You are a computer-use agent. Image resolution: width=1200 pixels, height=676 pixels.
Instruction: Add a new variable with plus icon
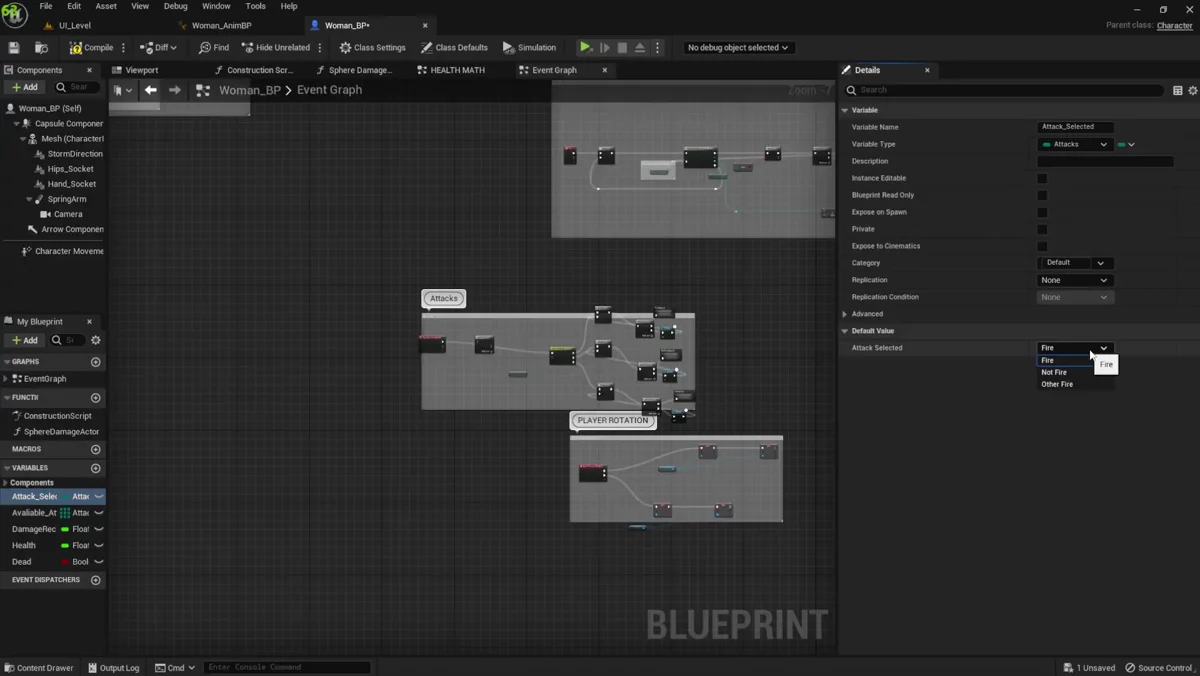[96, 468]
